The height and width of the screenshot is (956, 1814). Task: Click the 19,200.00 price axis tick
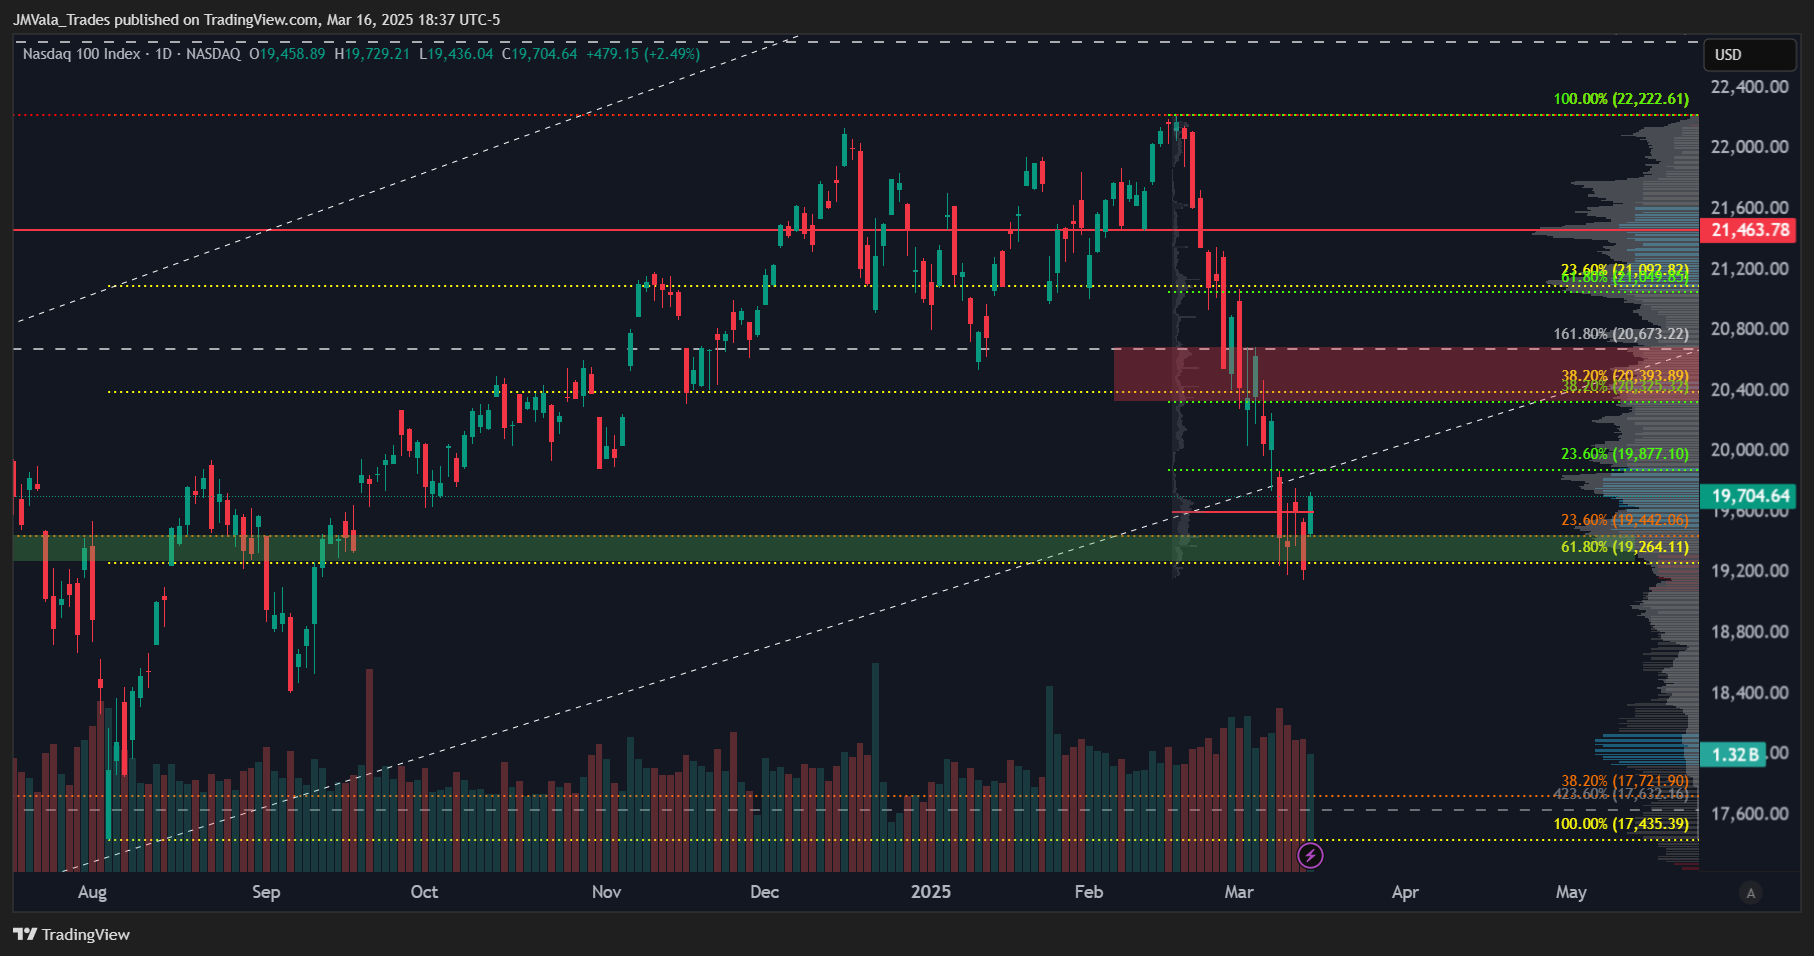point(1750,571)
